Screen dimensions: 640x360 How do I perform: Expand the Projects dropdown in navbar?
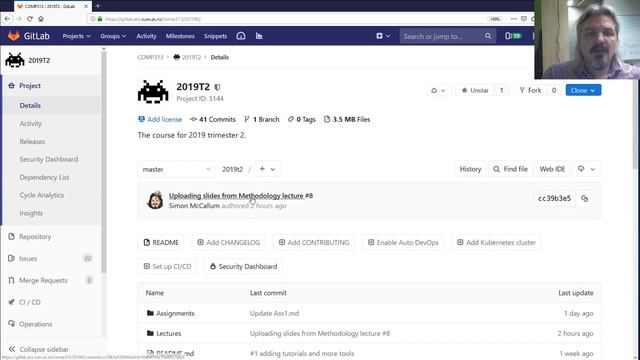[76, 36]
